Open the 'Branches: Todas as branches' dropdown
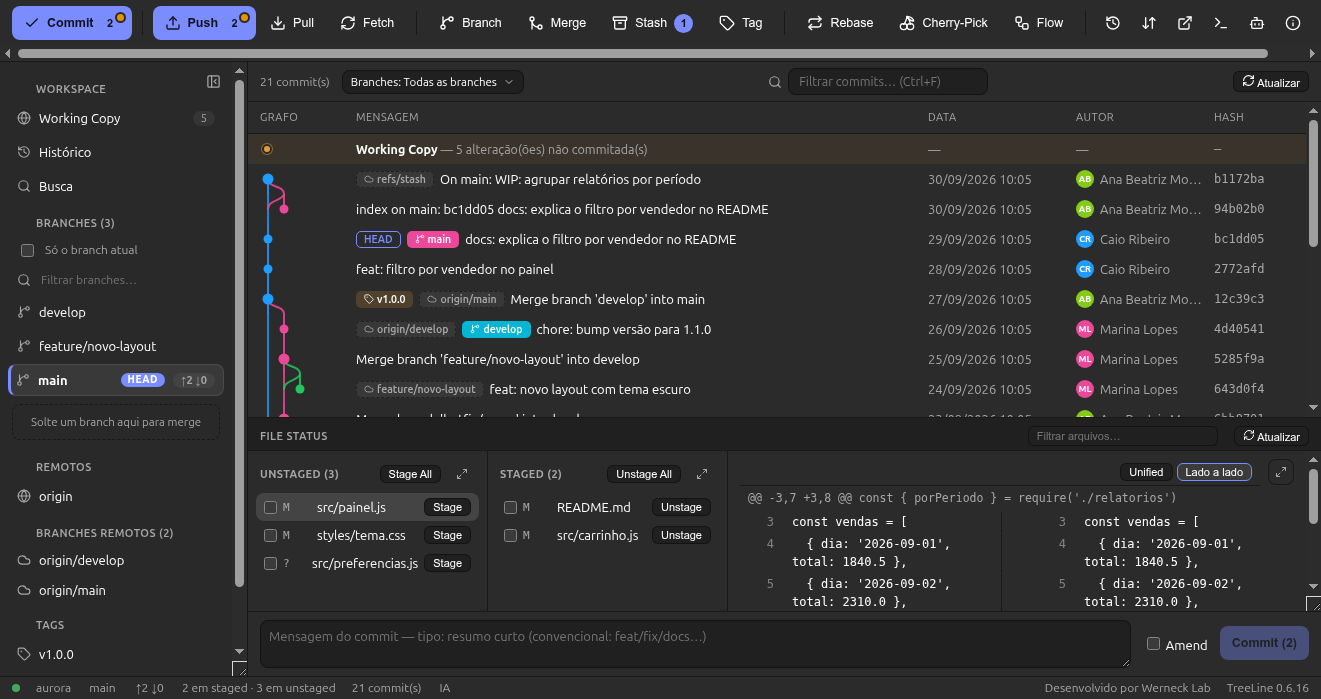Image resolution: width=1321 pixels, height=699 pixels. [432, 82]
